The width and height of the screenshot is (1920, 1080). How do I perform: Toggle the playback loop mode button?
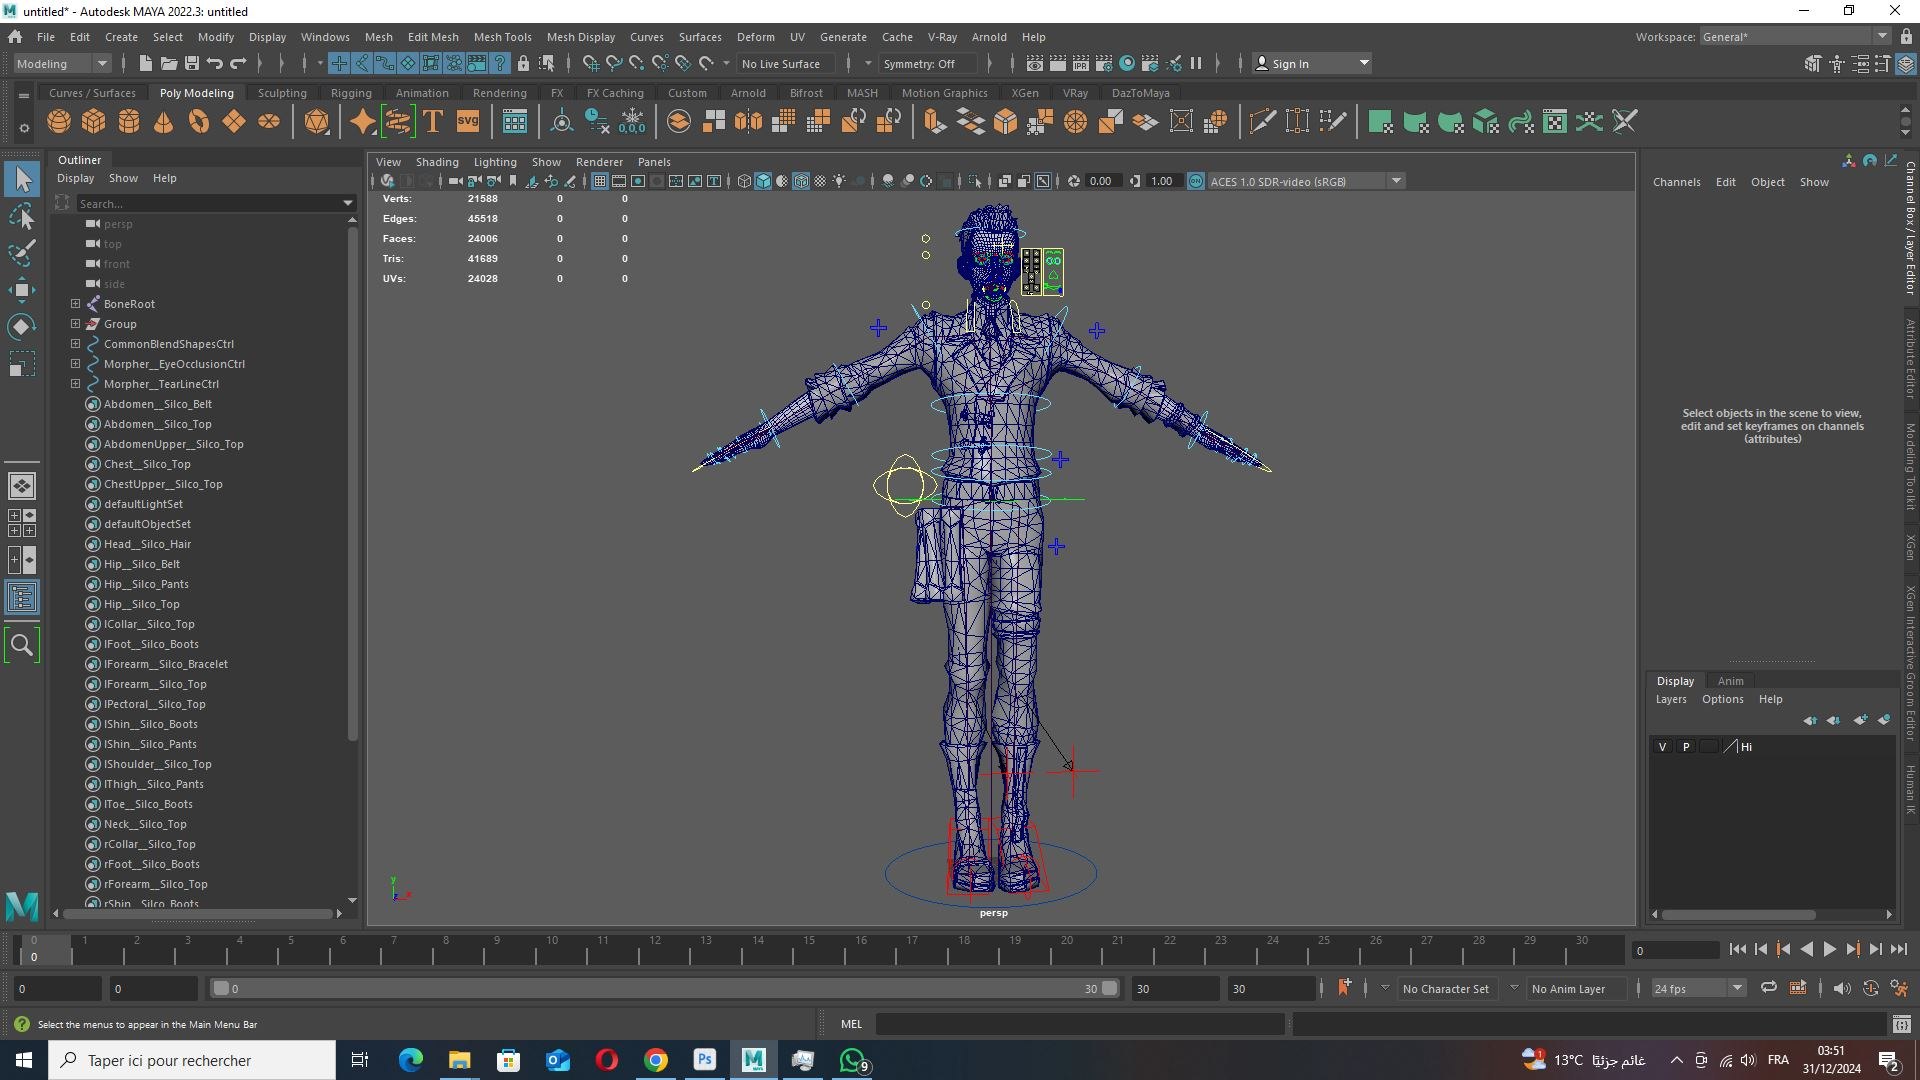click(1769, 988)
